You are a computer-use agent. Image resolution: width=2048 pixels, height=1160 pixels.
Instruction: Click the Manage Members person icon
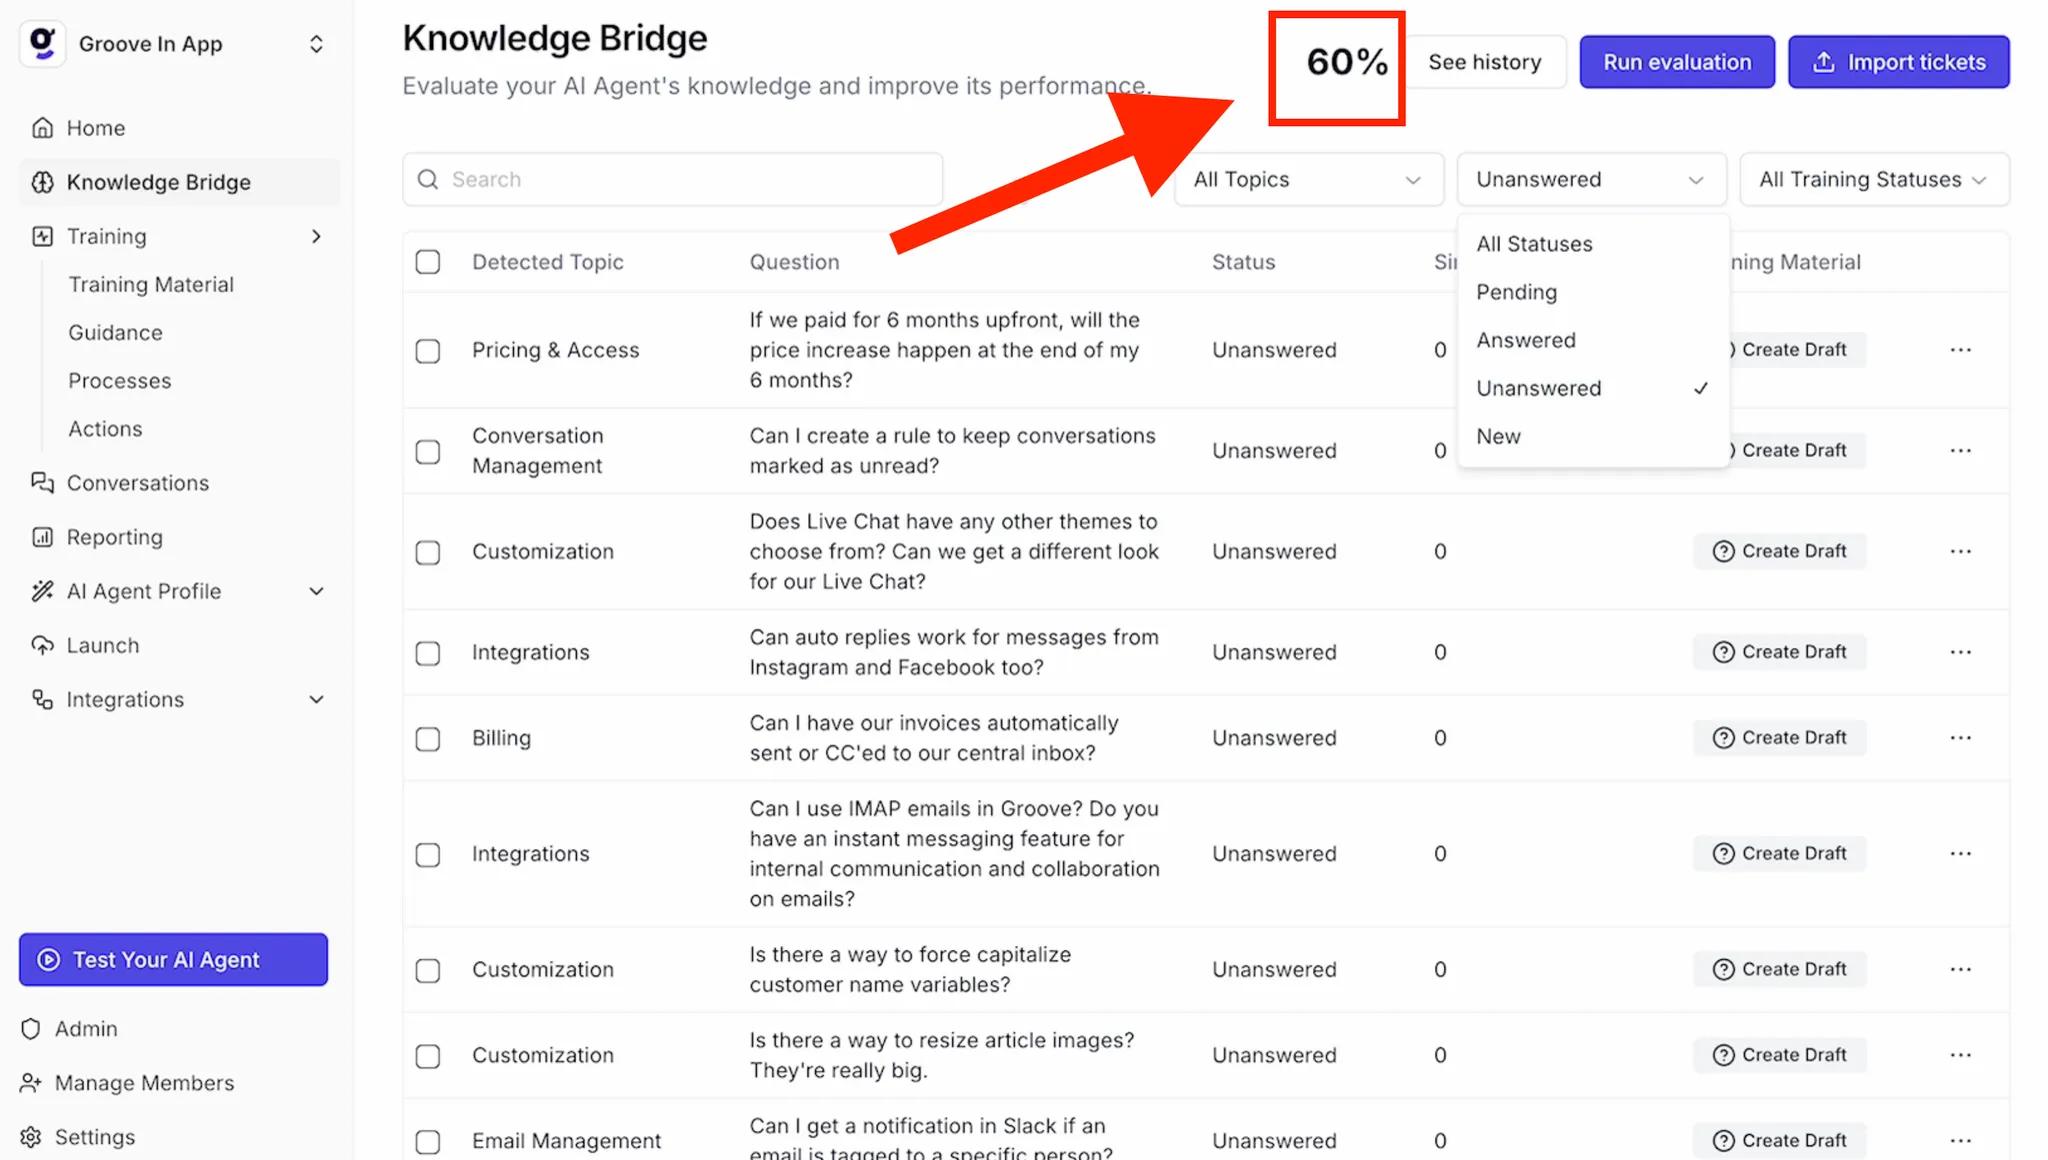[31, 1083]
